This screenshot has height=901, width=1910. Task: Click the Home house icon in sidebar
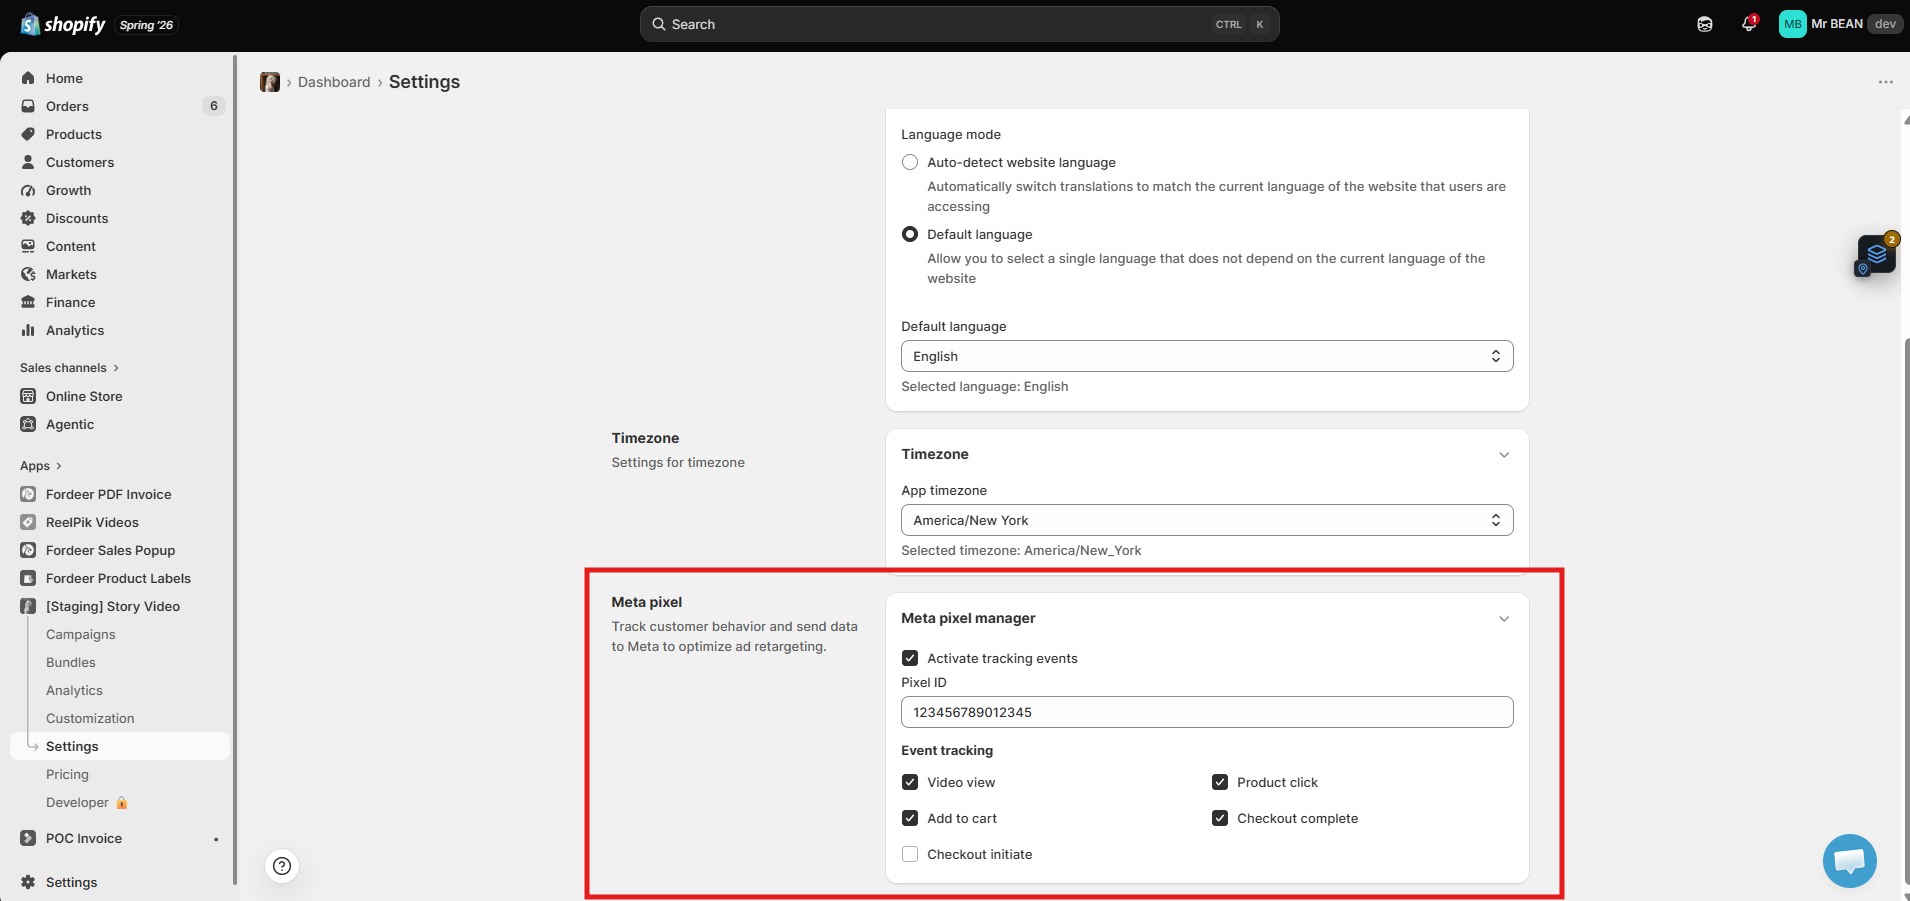(28, 78)
